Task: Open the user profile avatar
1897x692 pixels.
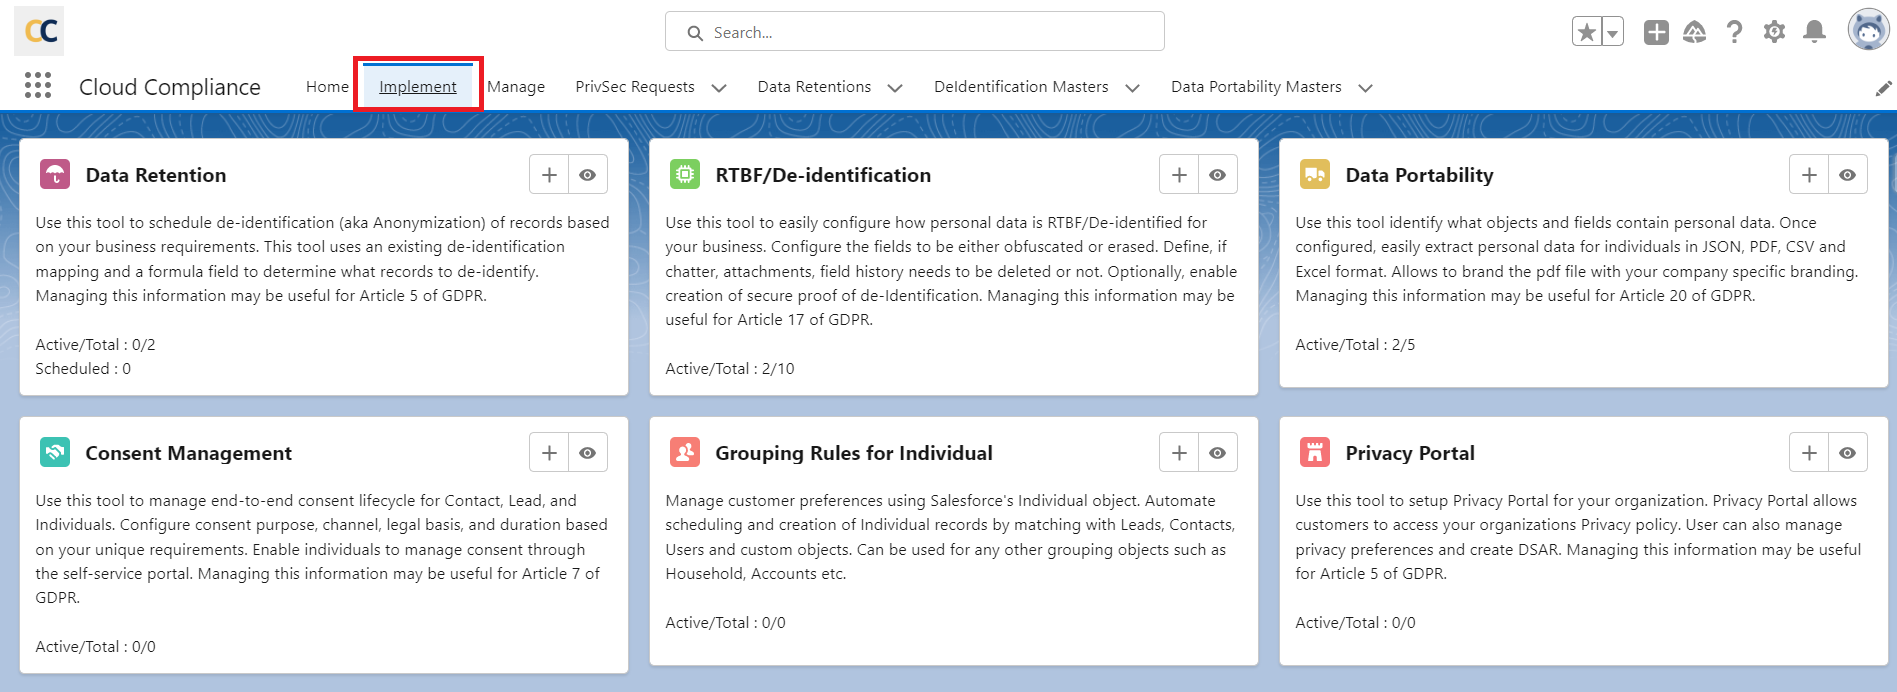Action: [x=1867, y=31]
